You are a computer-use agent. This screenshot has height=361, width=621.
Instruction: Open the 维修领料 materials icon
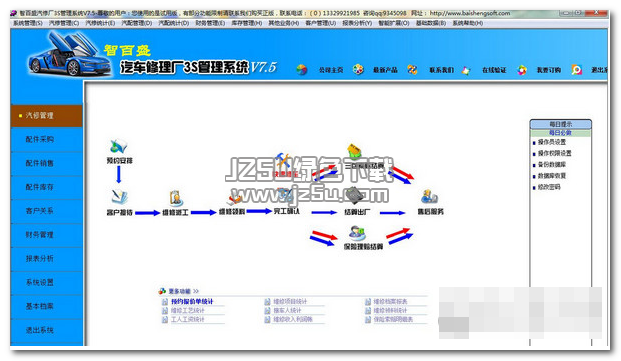click(234, 198)
